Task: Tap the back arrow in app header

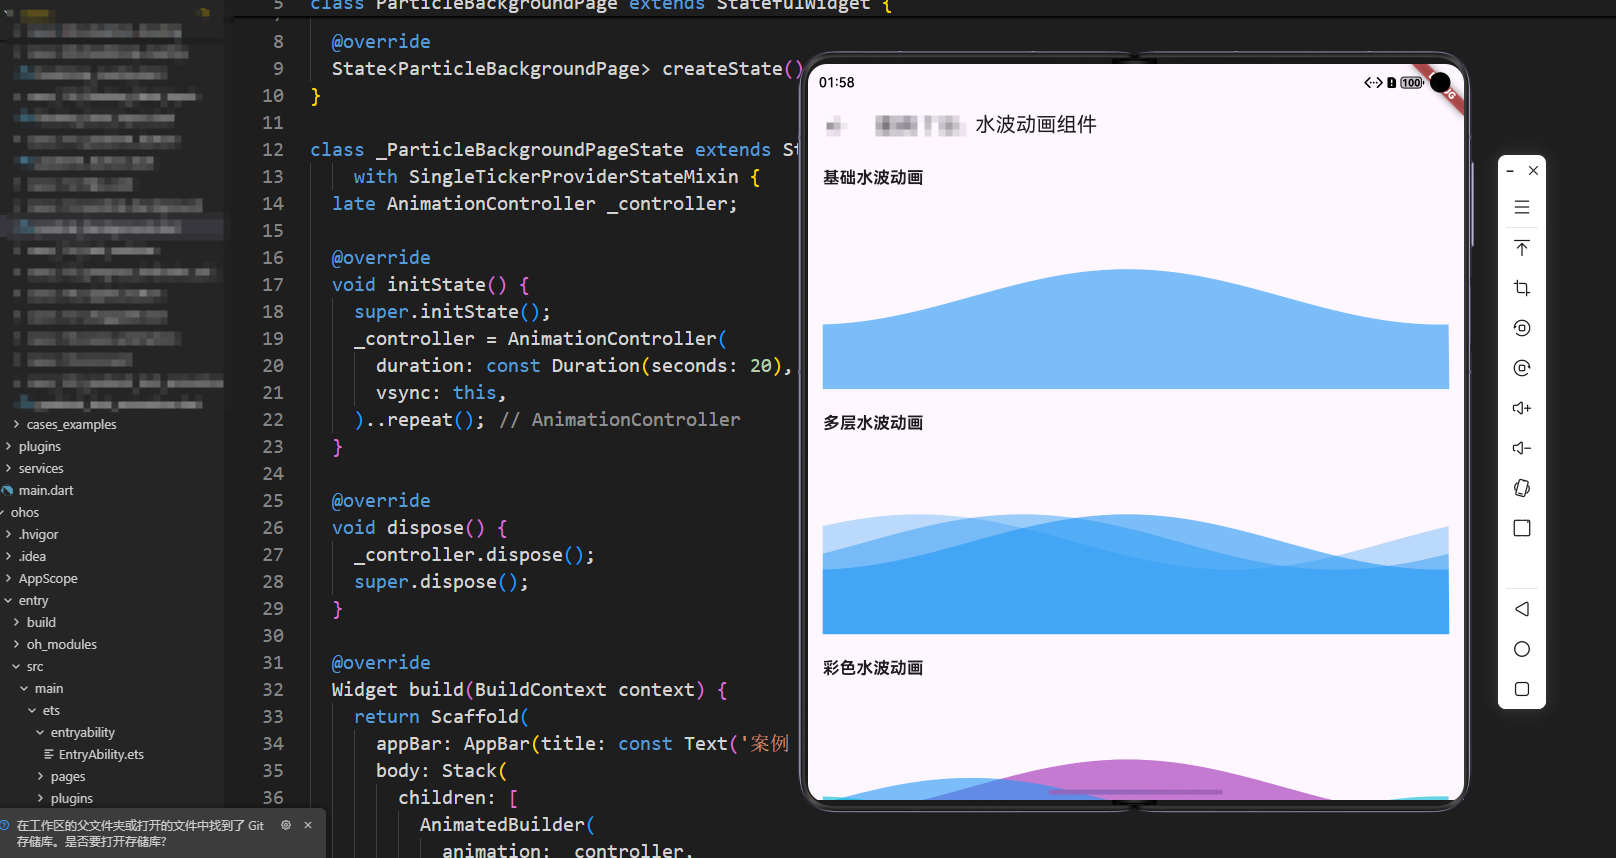Action: [x=837, y=125]
